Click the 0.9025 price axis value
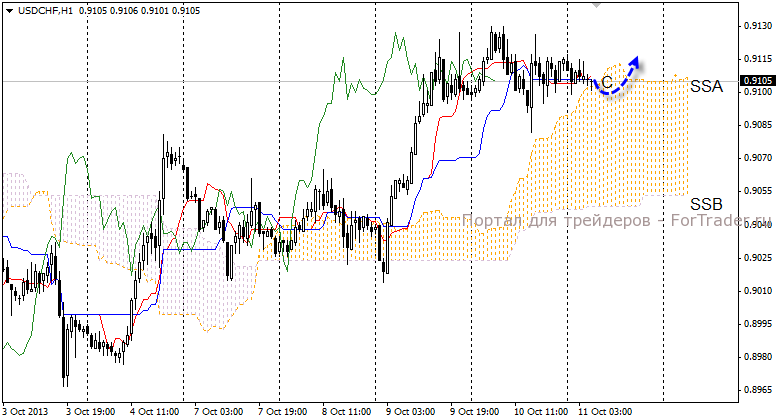This screenshot has height=420, width=778. tap(758, 257)
